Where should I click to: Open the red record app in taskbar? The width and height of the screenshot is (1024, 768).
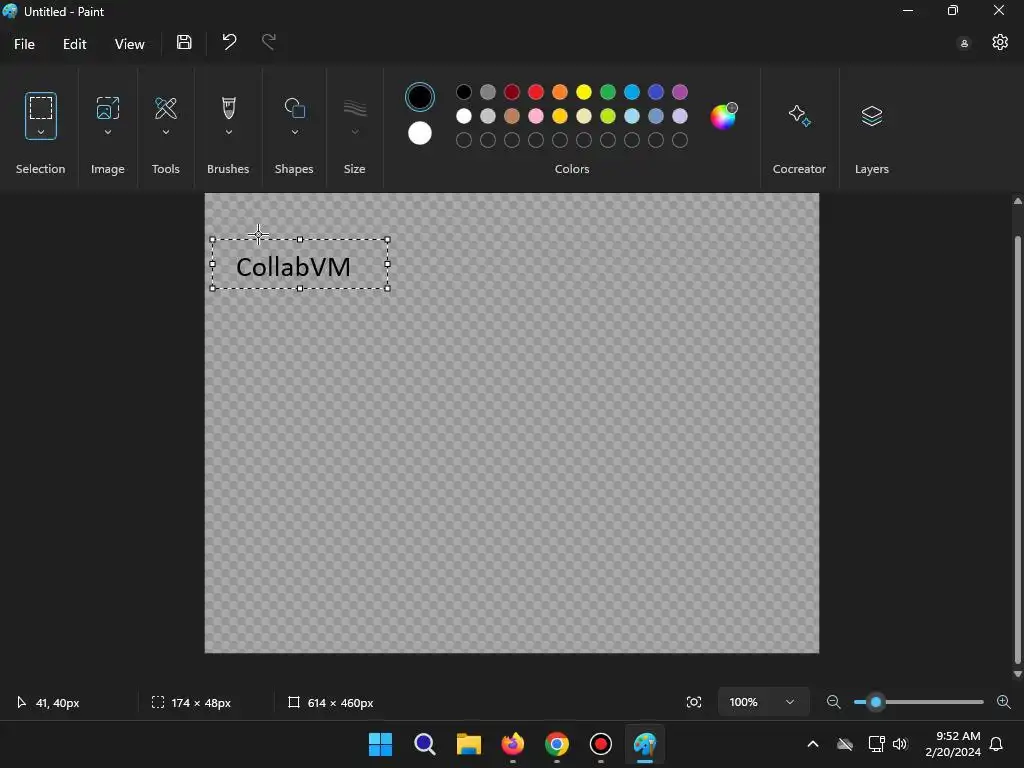click(x=600, y=744)
